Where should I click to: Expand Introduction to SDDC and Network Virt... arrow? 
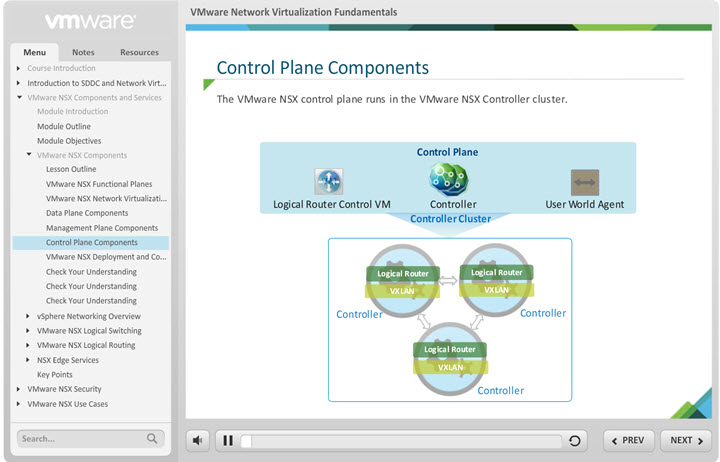(18, 83)
